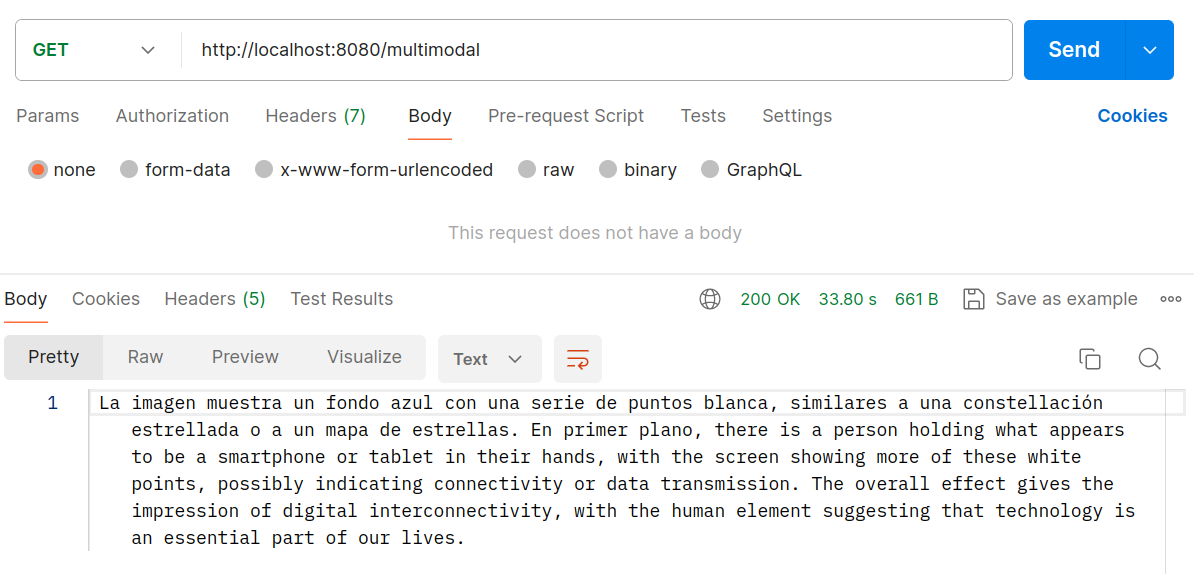Viewport: 1194px width, 574px height.
Task: Click the response text starting 'La imagen muestra'
Action: coord(617,470)
